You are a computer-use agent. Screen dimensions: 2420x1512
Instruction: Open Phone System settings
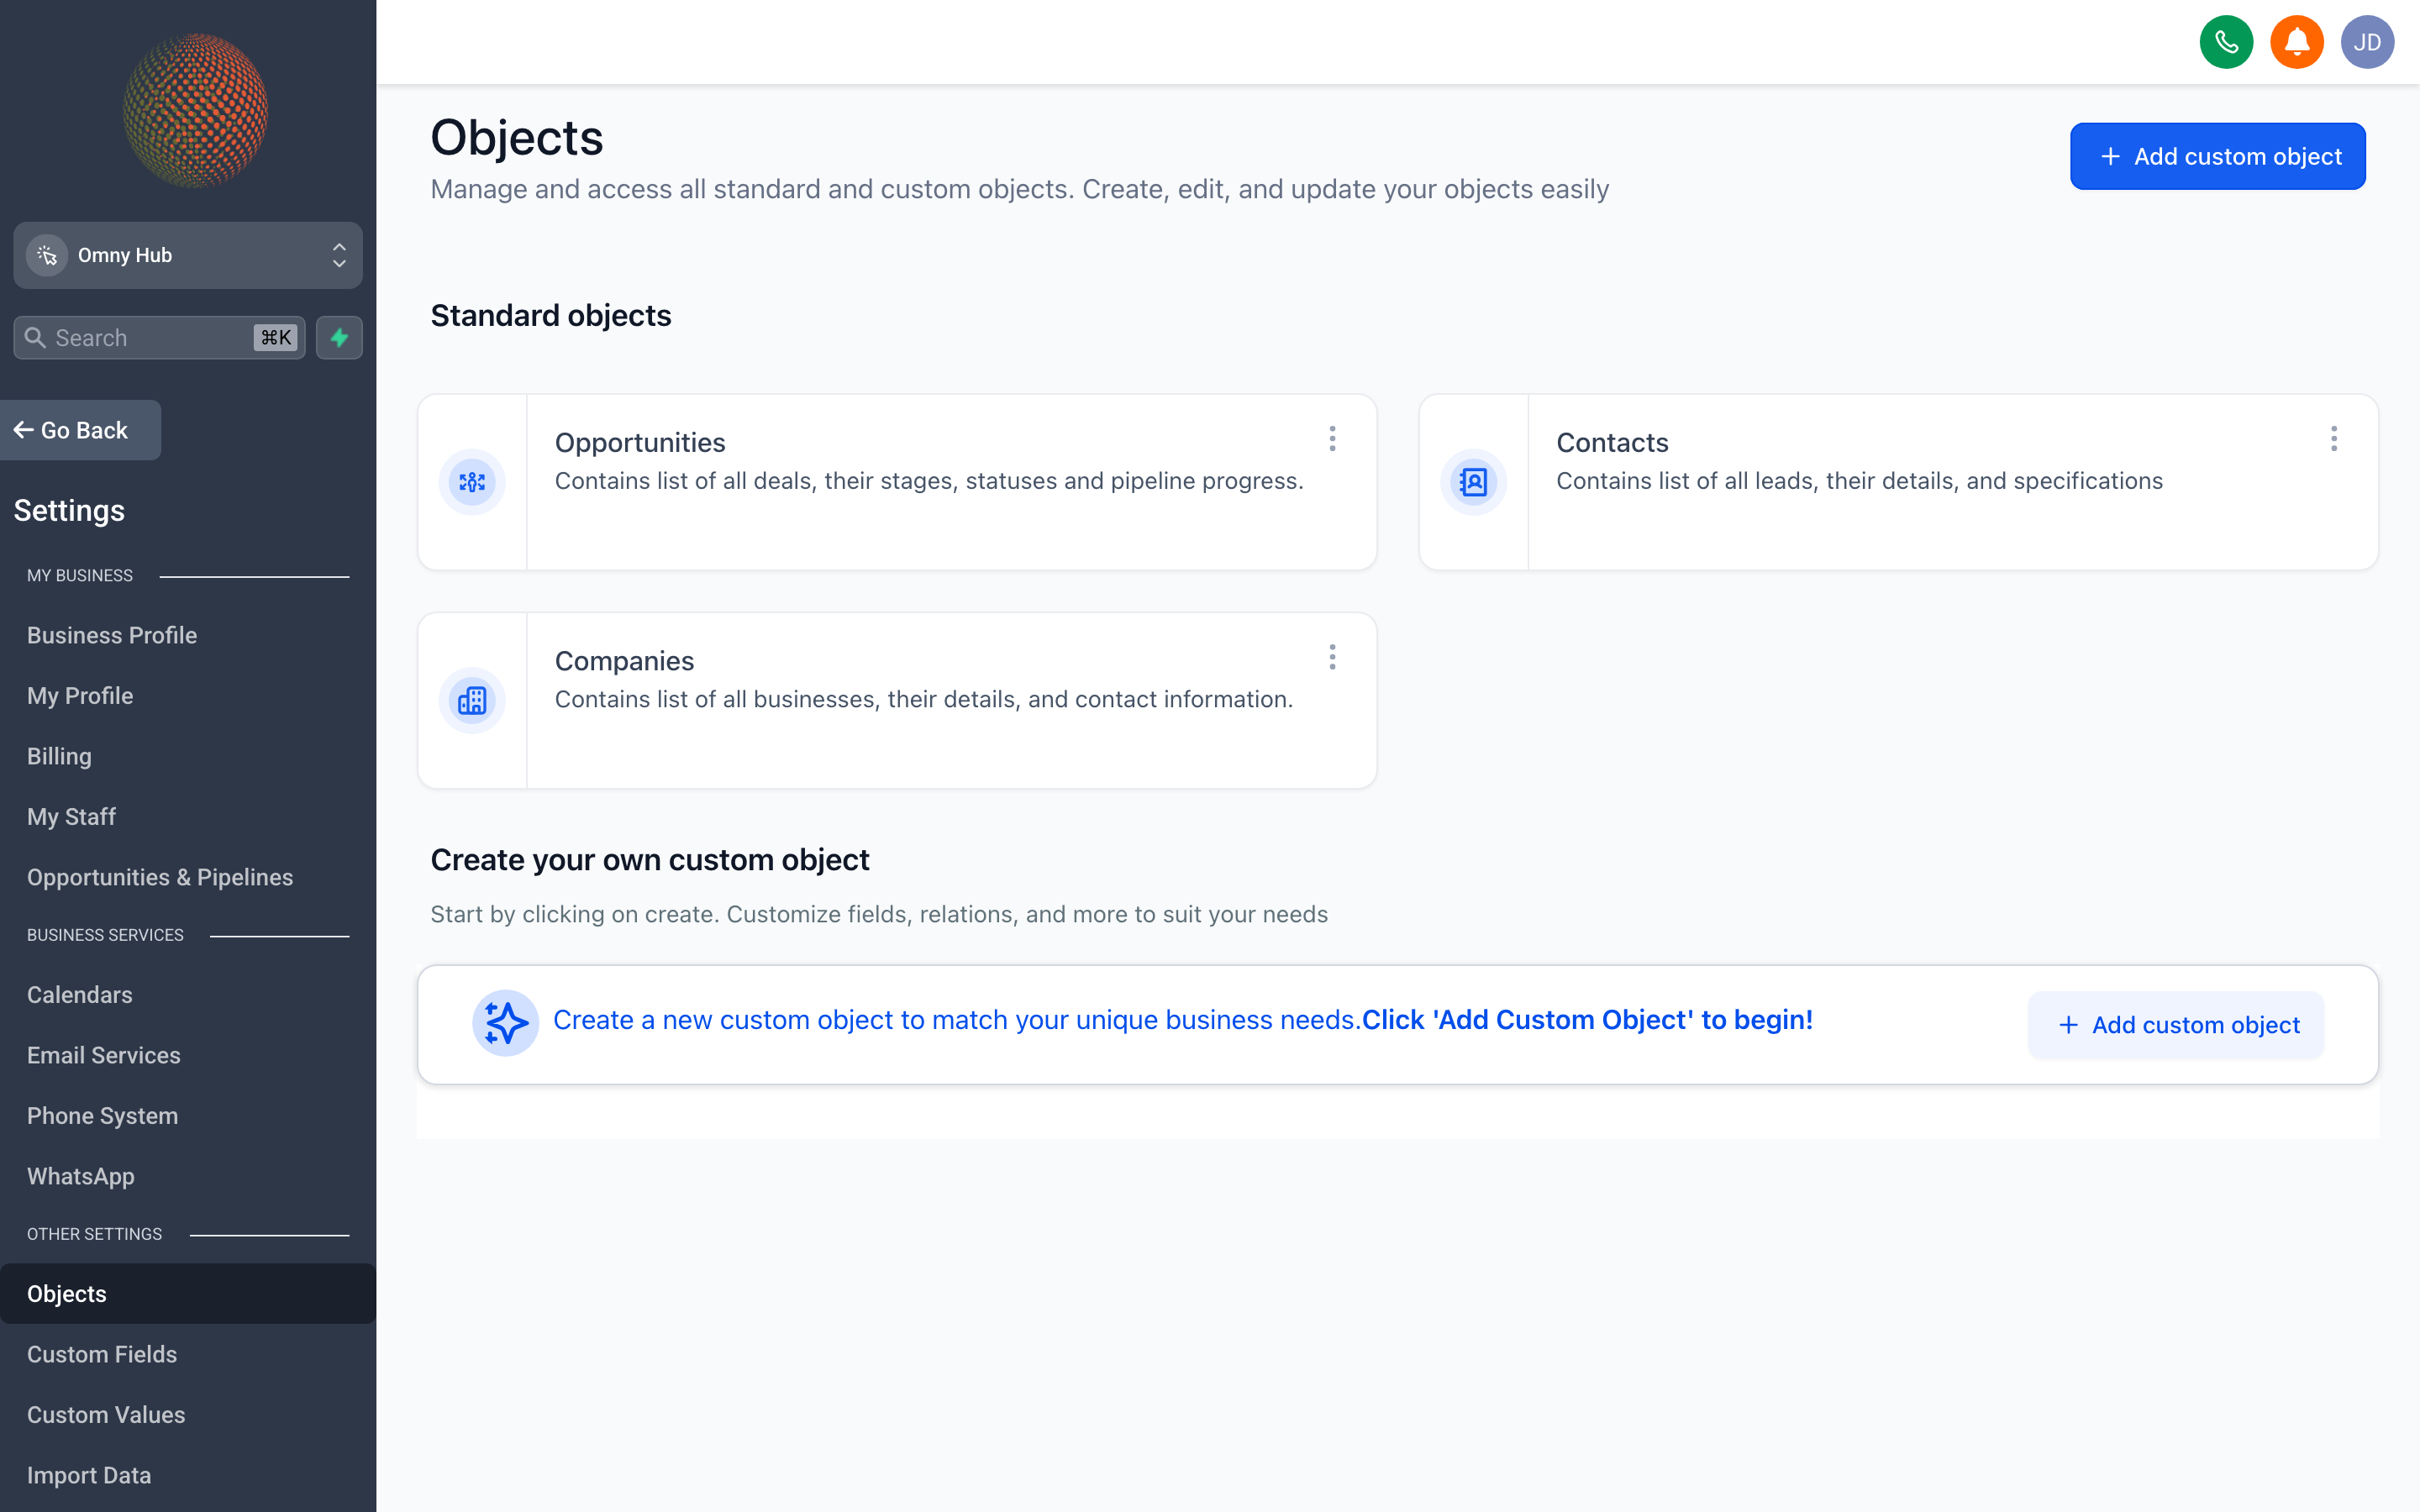(x=102, y=1116)
